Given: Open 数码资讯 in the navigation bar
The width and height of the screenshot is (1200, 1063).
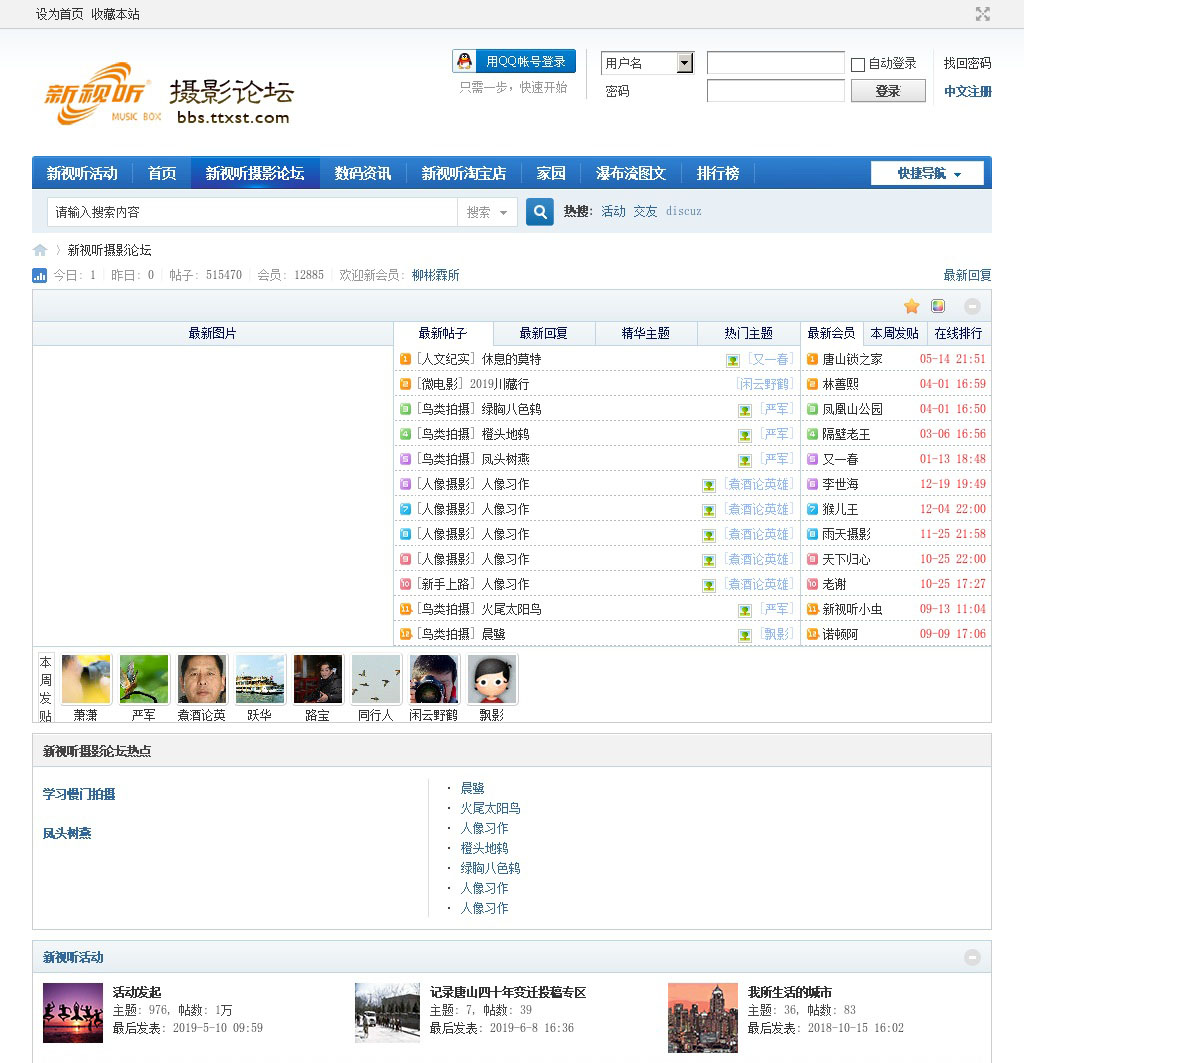Looking at the screenshot, I should coord(363,173).
